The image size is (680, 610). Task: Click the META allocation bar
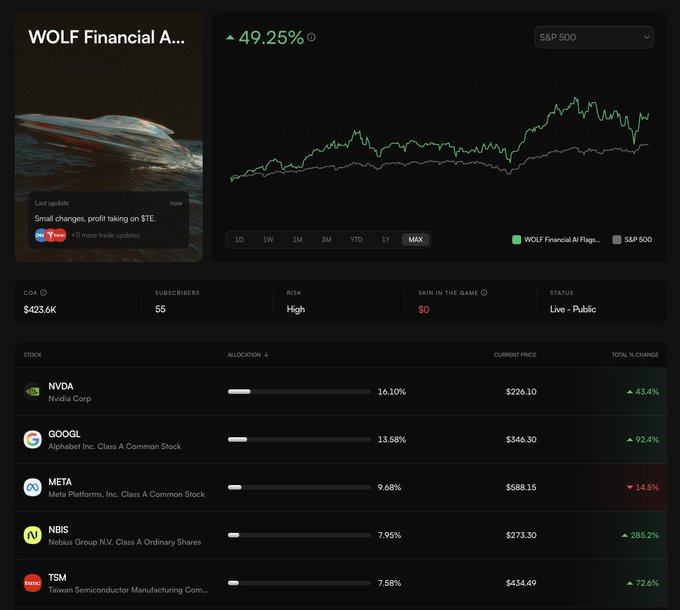point(299,487)
